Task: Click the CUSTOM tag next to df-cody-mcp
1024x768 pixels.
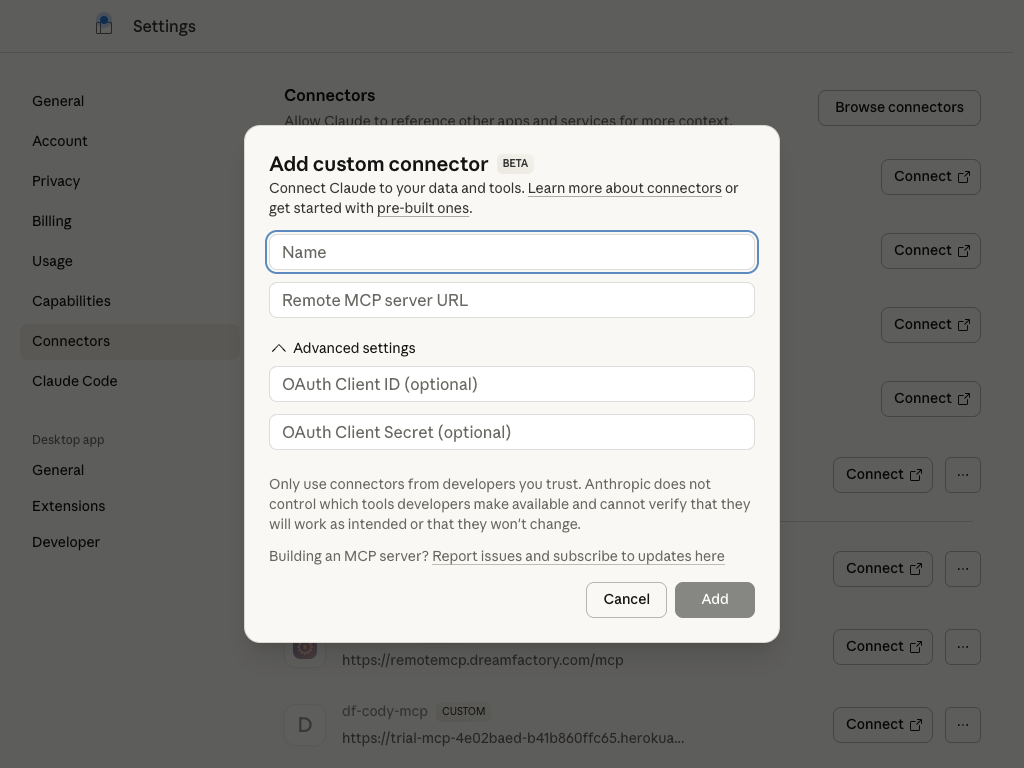Action: tap(464, 711)
